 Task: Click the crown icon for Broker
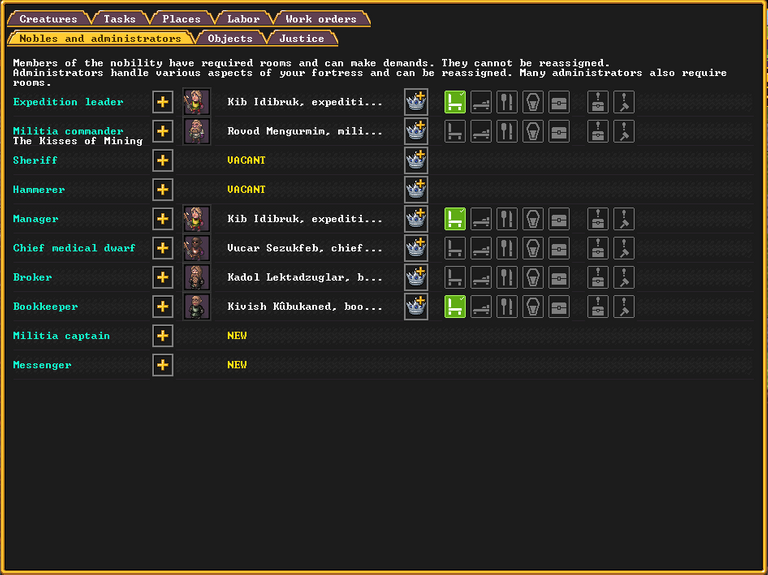pos(416,277)
